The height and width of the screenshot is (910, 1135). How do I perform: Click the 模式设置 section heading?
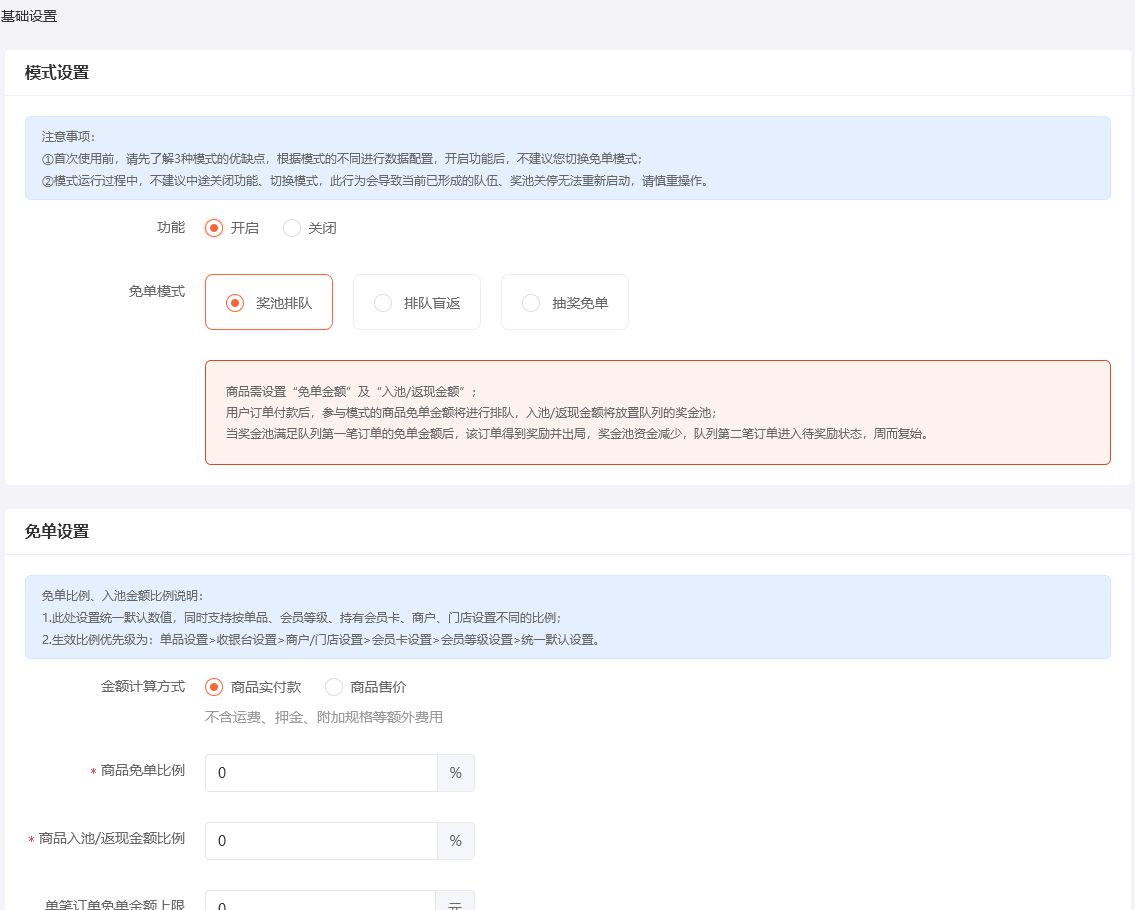tap(56, 72)
